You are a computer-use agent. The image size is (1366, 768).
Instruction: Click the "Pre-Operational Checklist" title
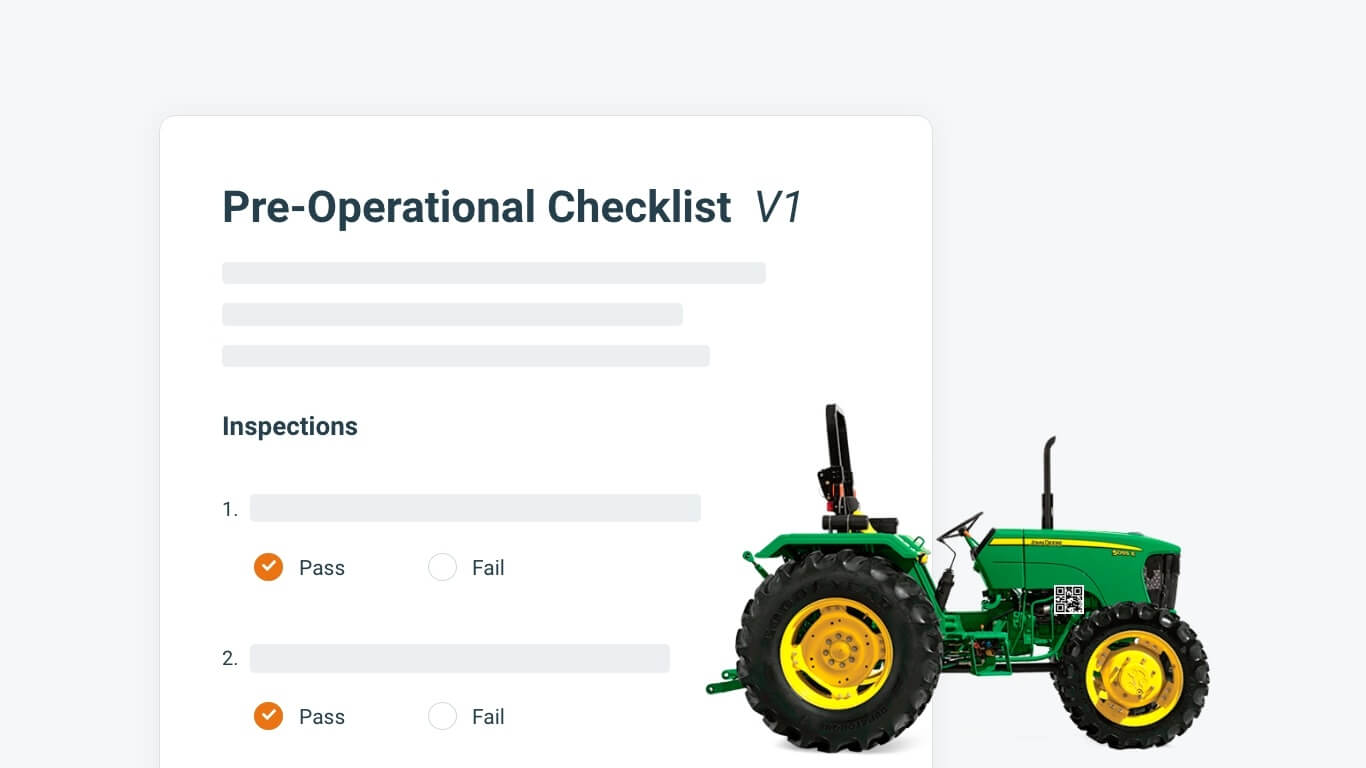point(476,207)
